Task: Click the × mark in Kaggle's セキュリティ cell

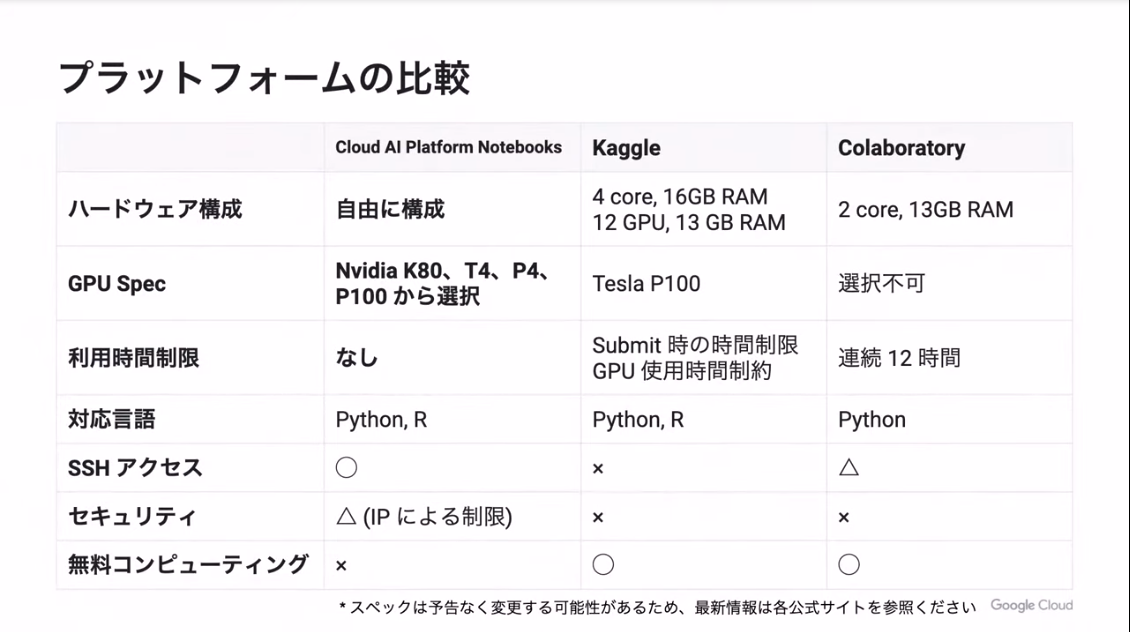Action: [598, 517]
